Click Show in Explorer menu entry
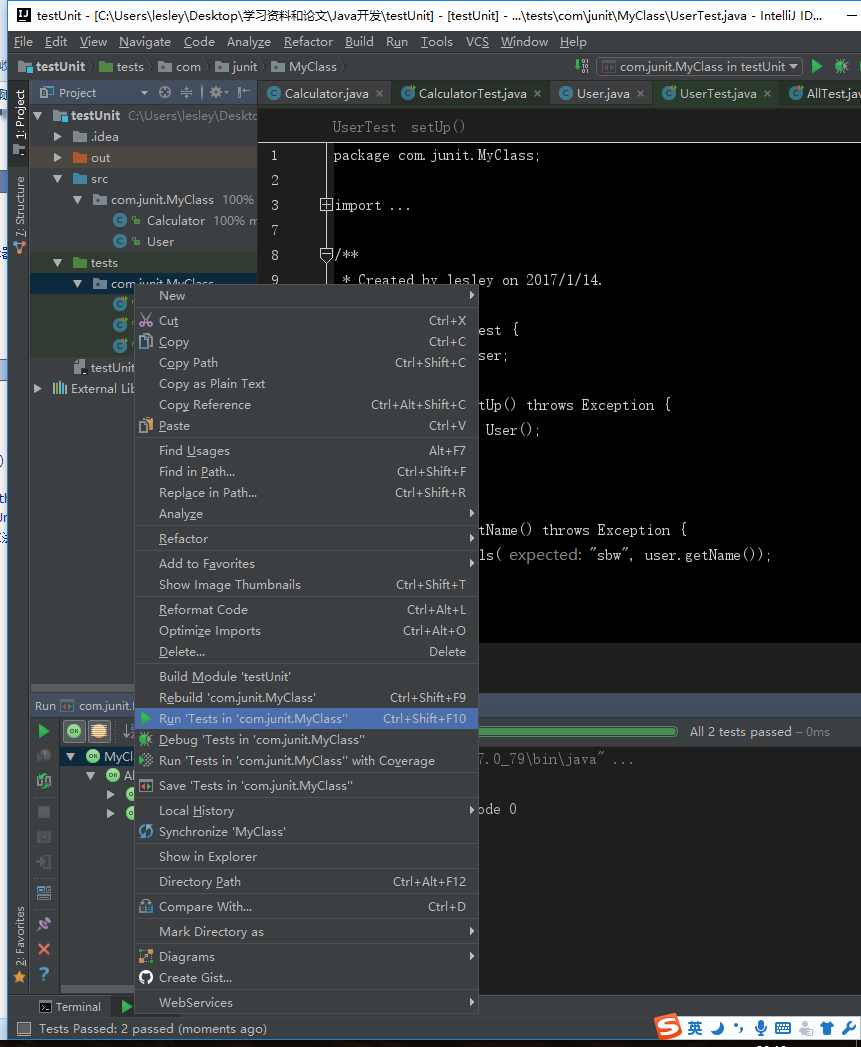 [307, 856]
